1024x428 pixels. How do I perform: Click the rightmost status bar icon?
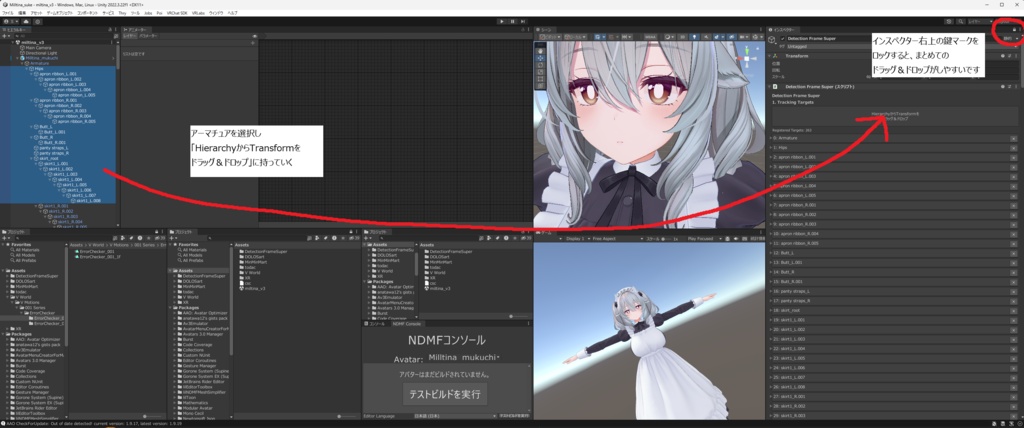1020,423
